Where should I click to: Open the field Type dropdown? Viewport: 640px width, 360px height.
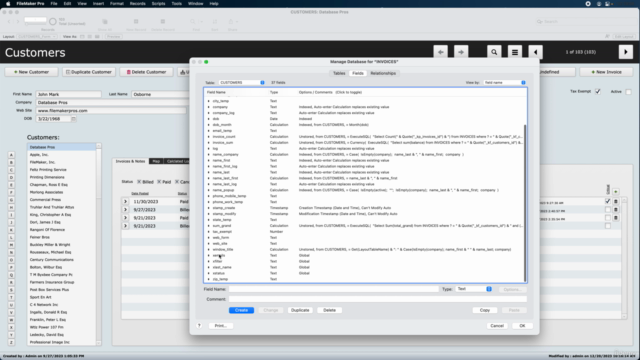pos(473,289)
